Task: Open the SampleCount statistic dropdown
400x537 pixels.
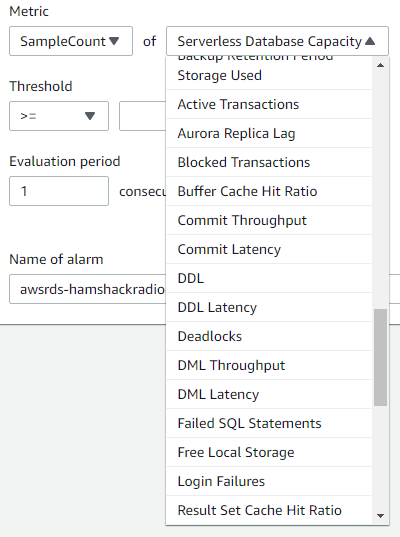Action: 71,41
